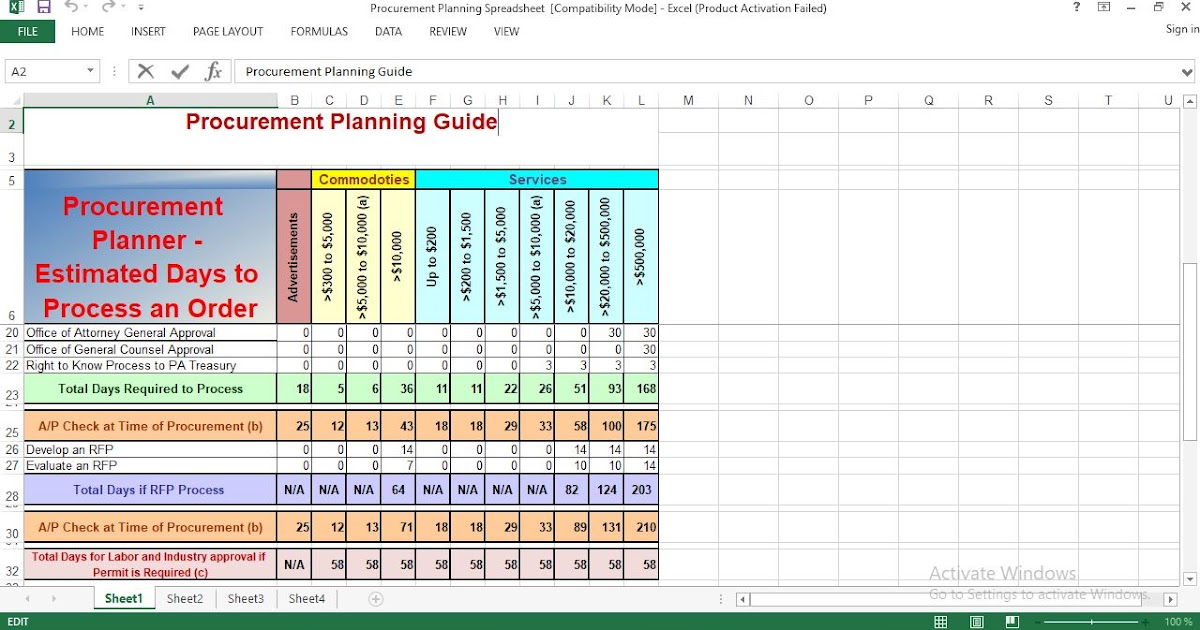Expand the formula bar with its chevron
Screen dimensions: 1200x630
coord(1187,71)
